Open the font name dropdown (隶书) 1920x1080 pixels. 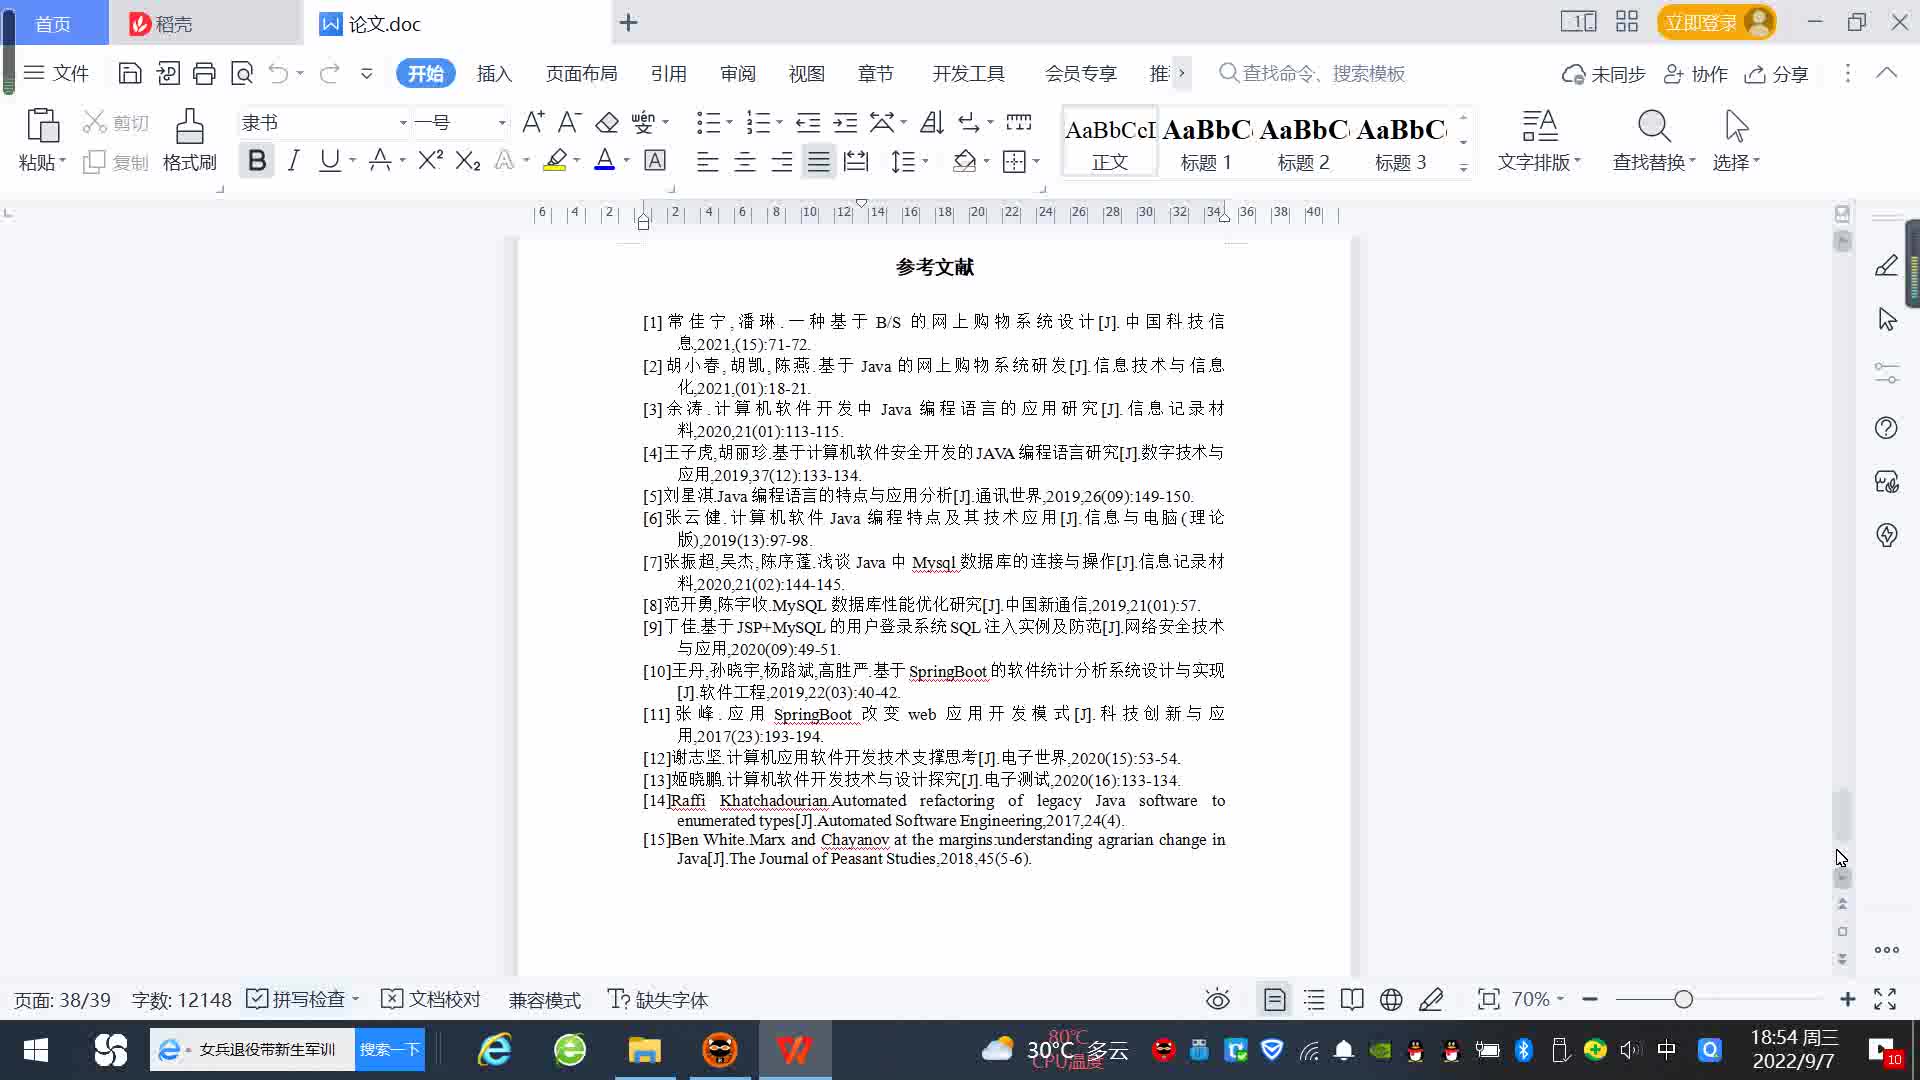click(403, 123)
